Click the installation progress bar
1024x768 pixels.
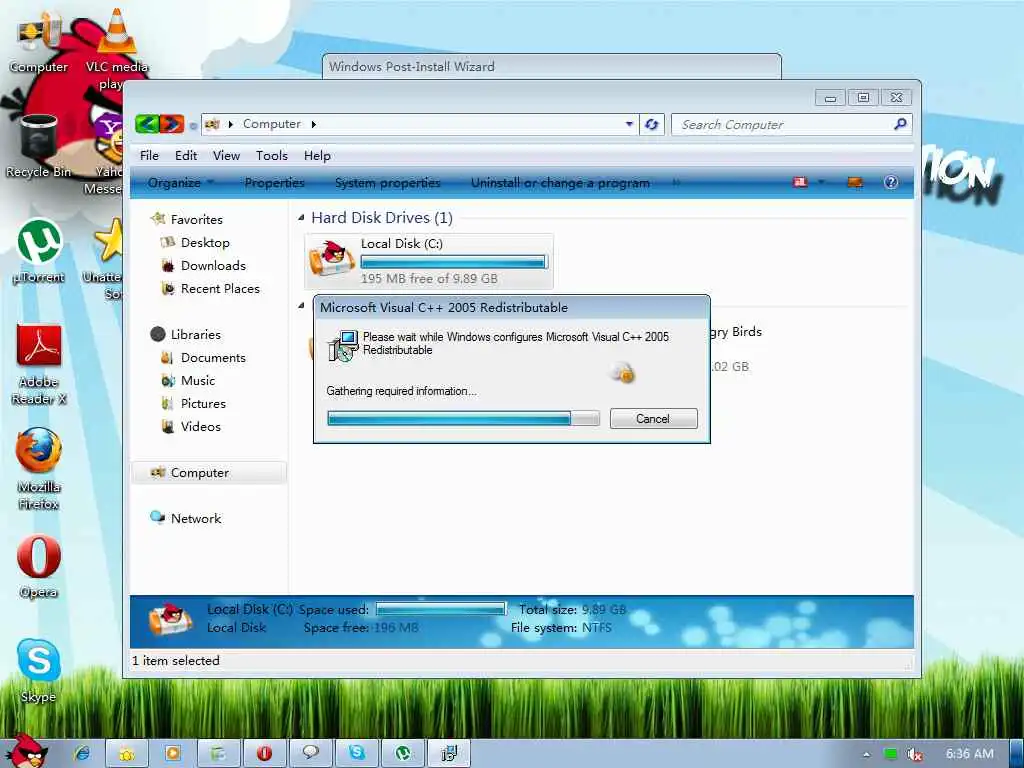(x=463, y=418)
